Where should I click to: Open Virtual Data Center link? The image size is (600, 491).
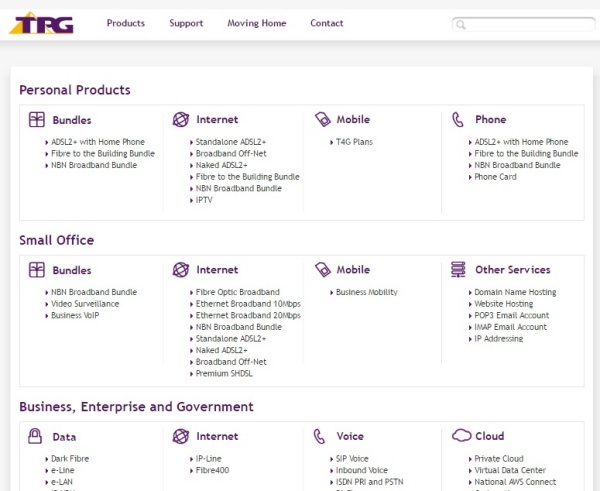pyautogui.click(x=510, y=470)
